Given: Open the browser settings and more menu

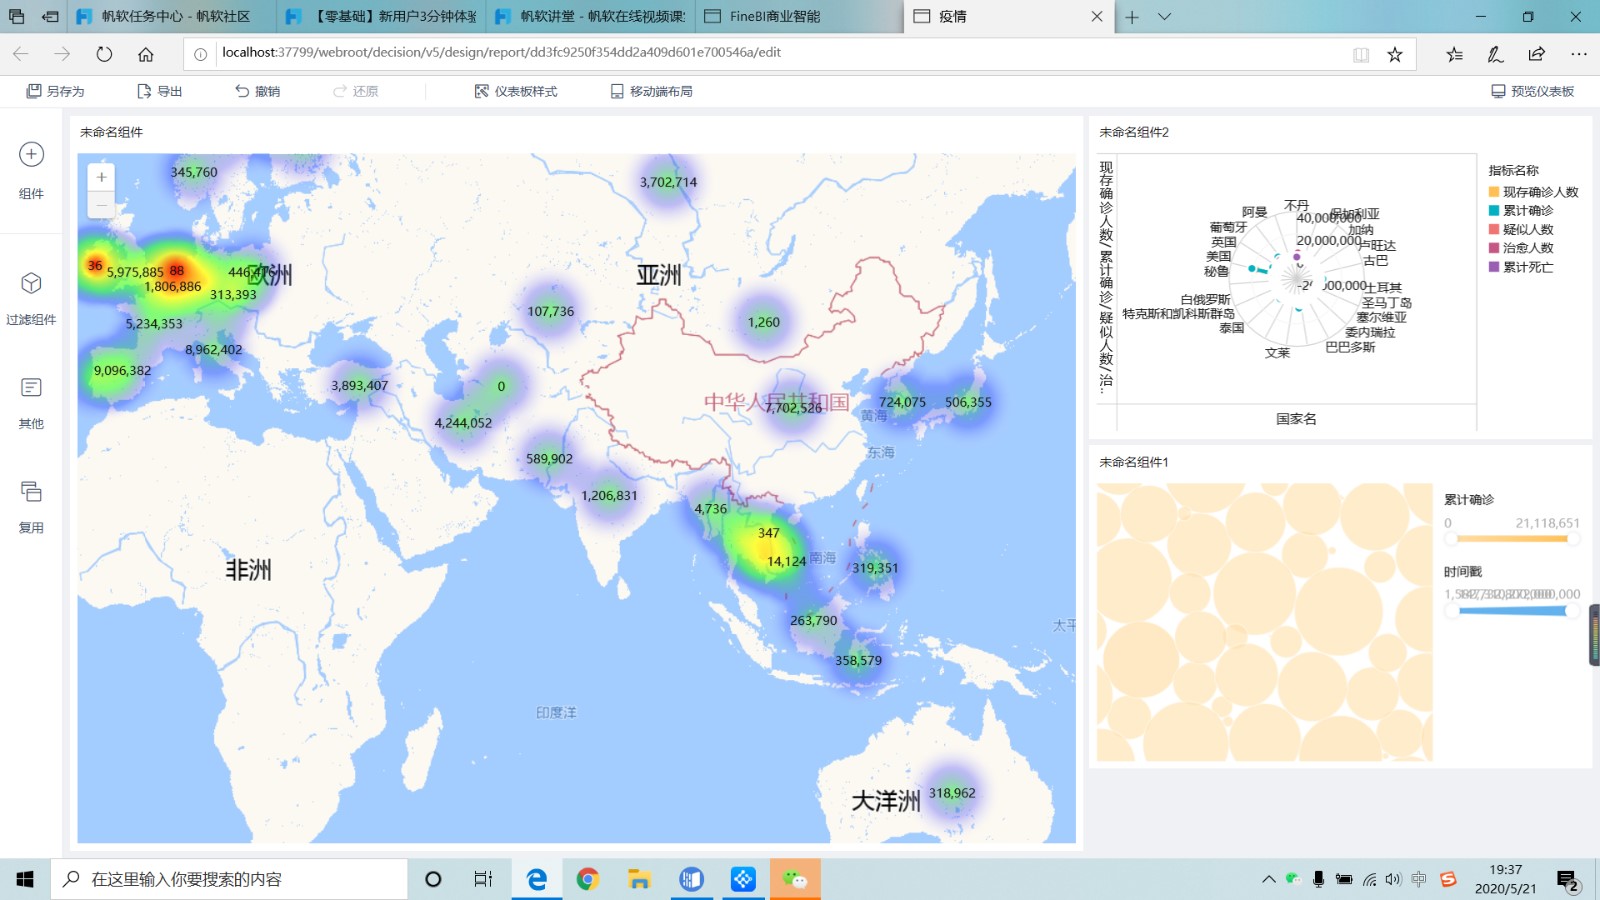Looking at the screenshot, I should (x=1579, y=54).
